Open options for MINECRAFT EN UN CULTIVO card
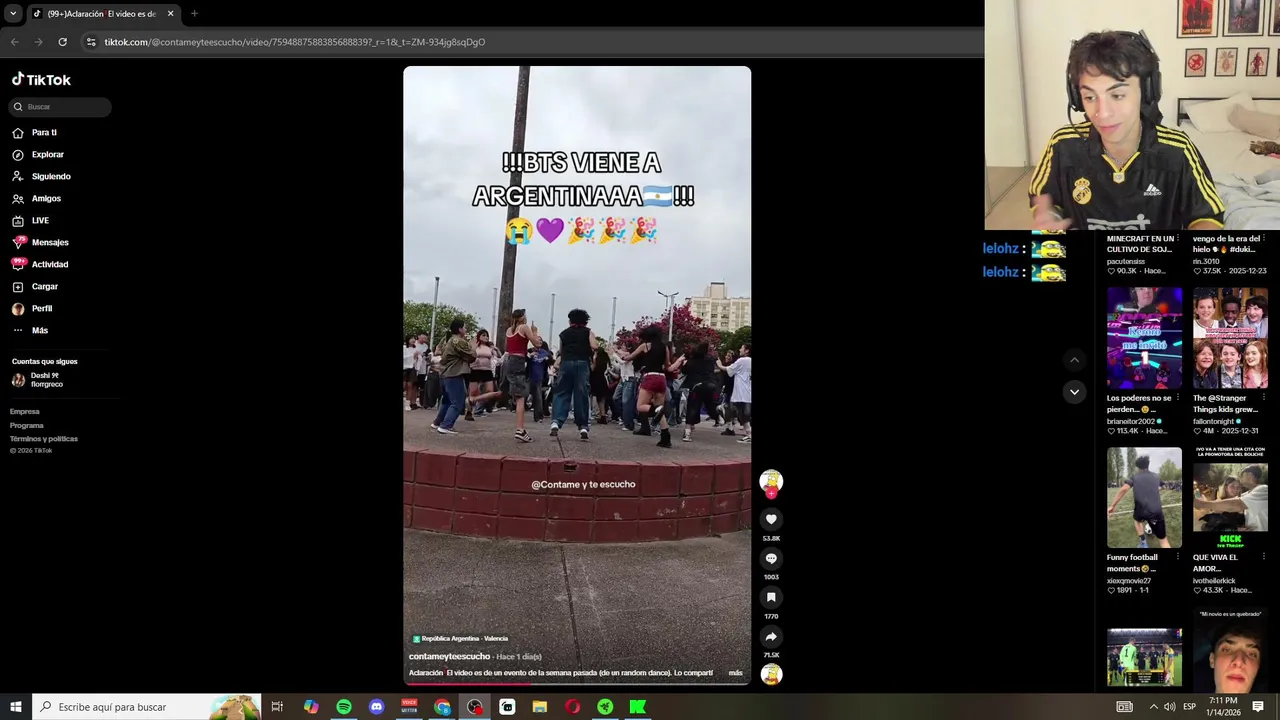The image size is (1280, 720). (1177, 239)
